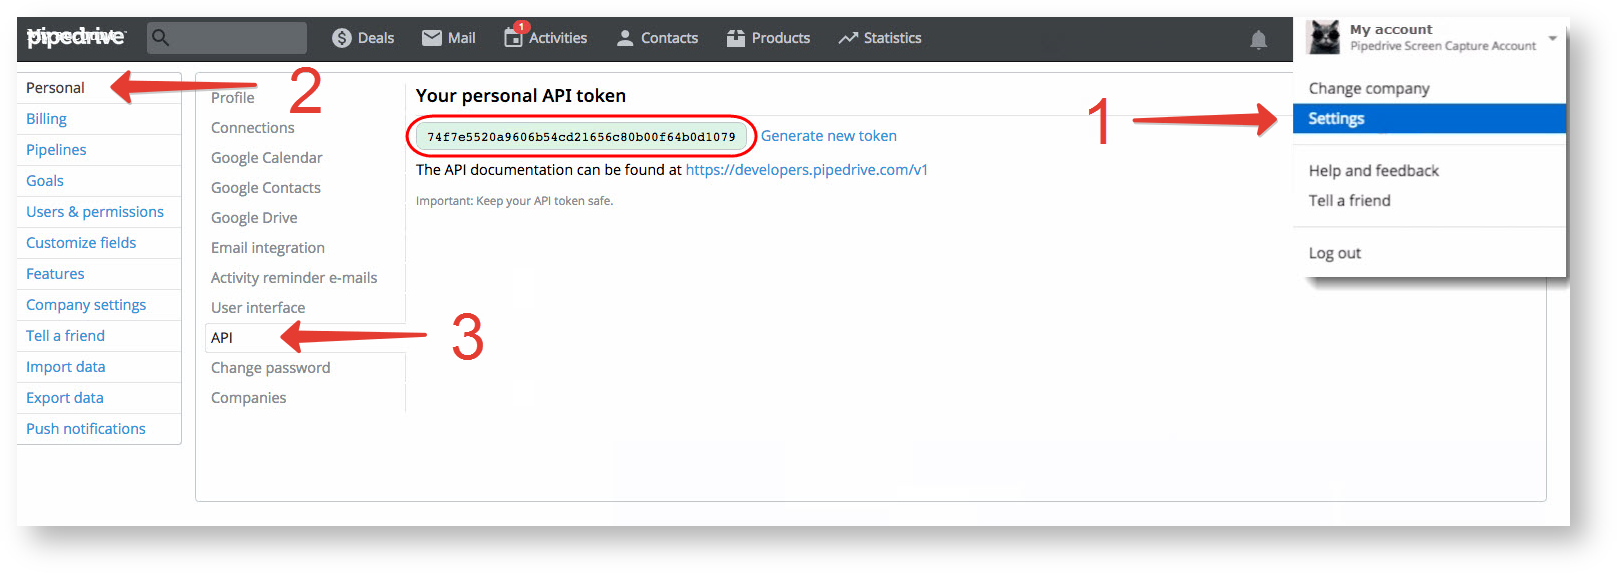Open the Deals menu item
The image size is (1618, 574).
coord(363,38)
